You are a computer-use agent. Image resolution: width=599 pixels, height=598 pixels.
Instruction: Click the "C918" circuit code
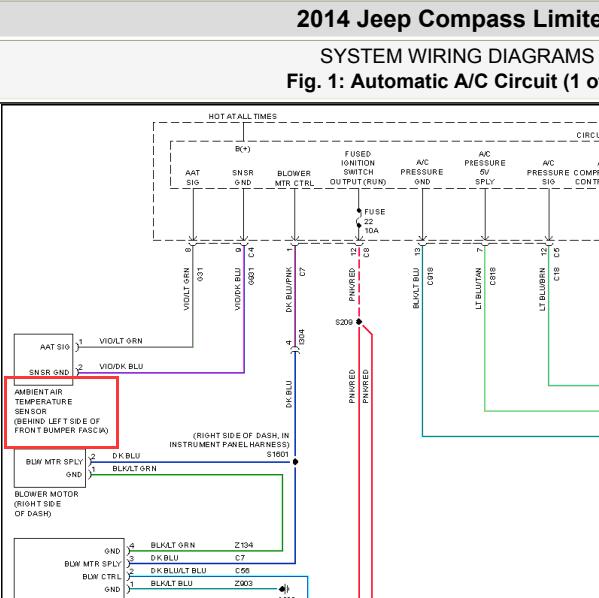tap(430, 276)
